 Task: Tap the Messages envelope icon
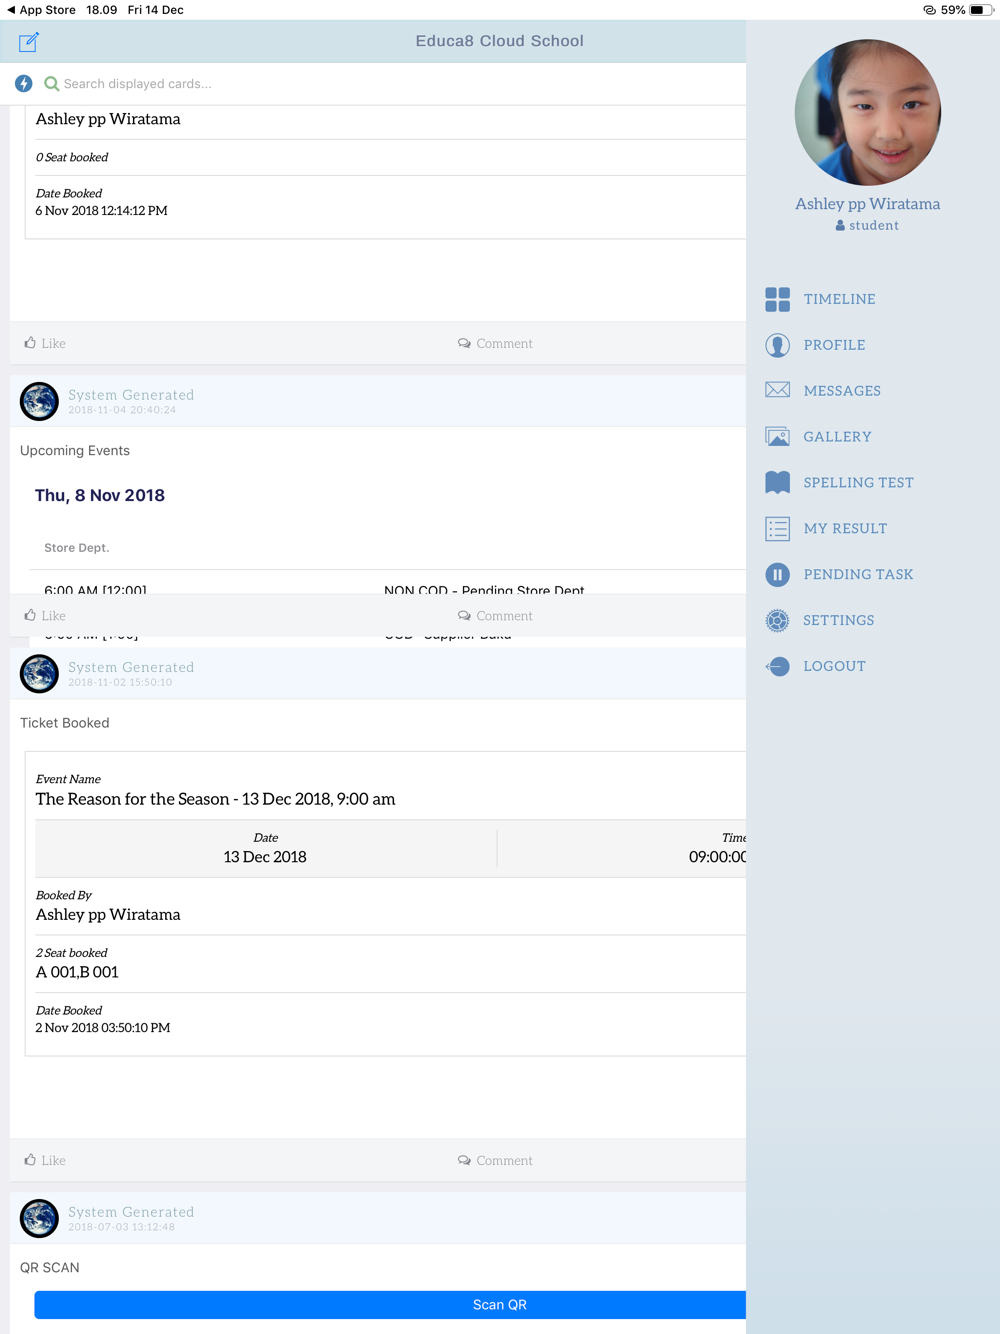pyautogui.click(x=777, y=391)
